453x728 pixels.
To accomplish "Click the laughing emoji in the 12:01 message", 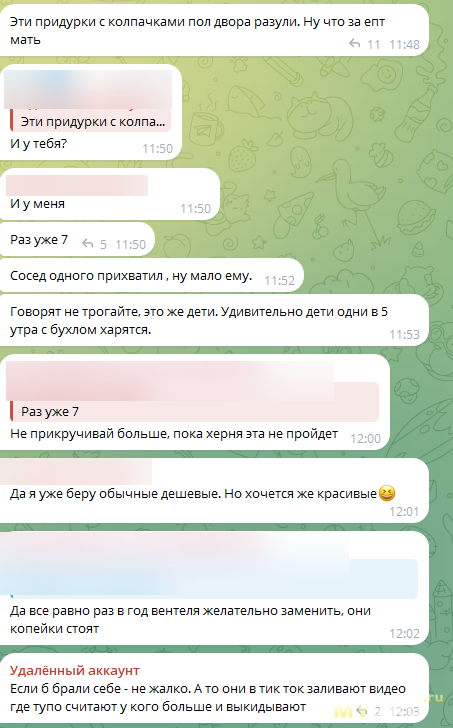I will 387,493.
